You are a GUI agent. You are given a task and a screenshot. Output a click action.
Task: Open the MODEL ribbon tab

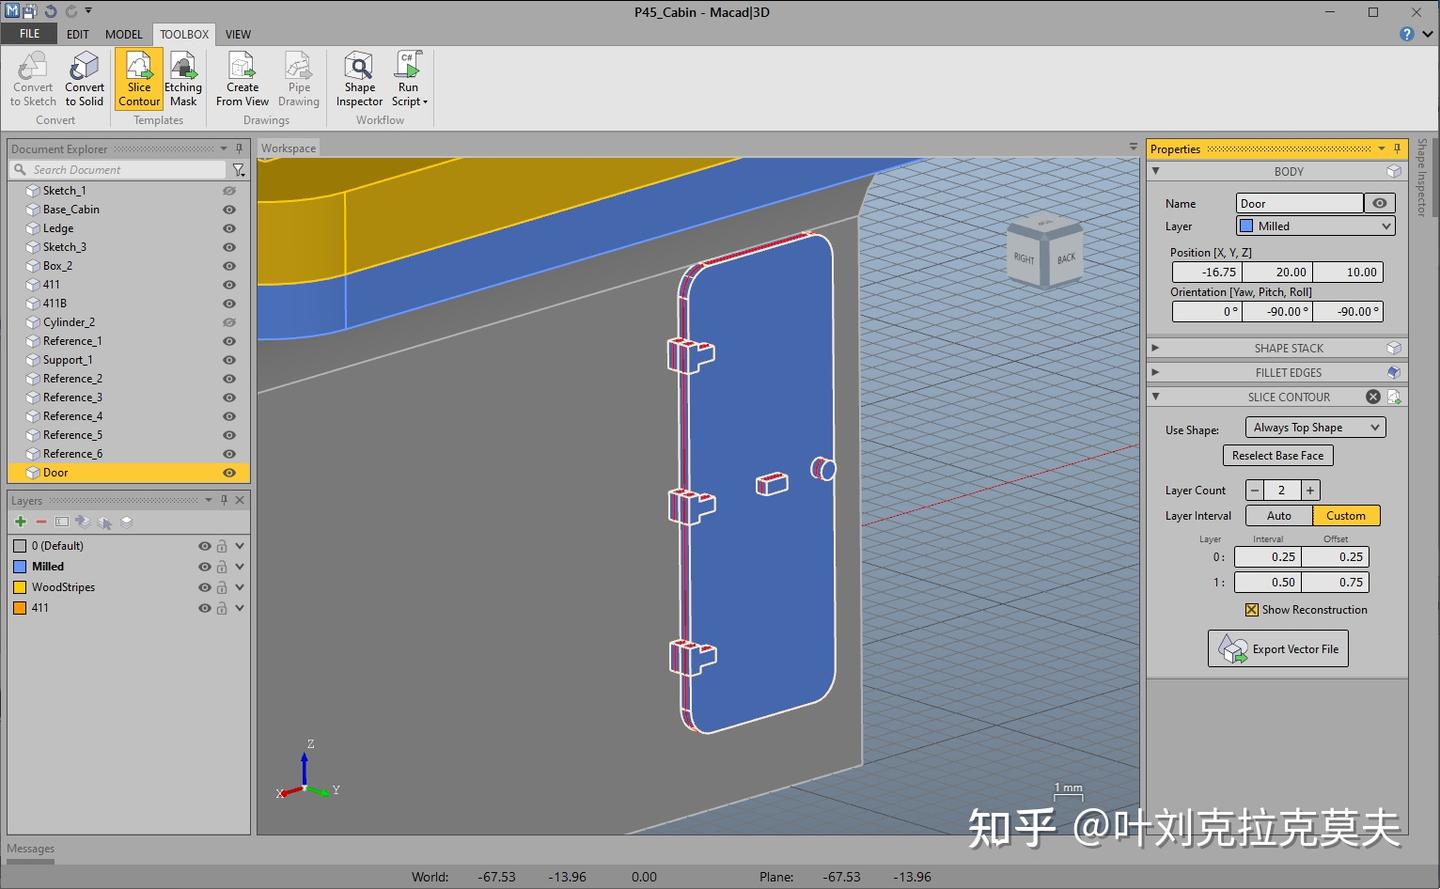[x=123, y=33]
